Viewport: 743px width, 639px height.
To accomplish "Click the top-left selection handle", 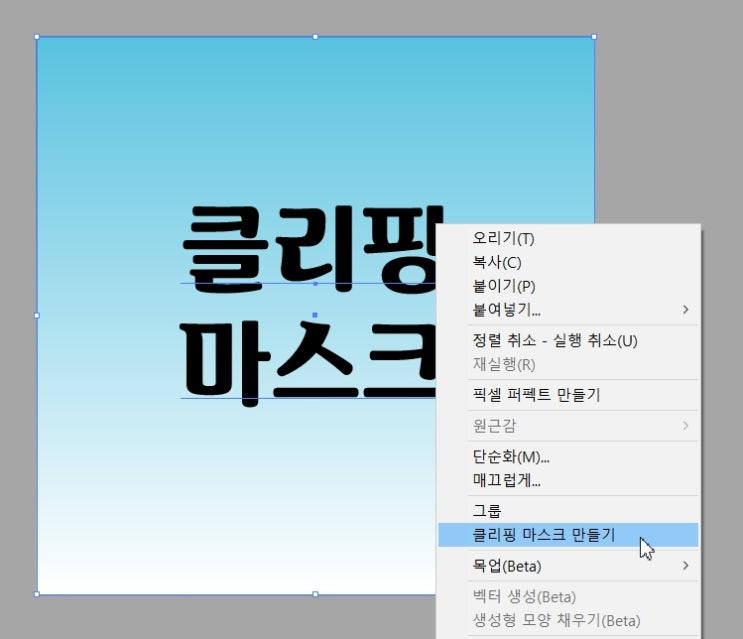I will pos(37,37).
